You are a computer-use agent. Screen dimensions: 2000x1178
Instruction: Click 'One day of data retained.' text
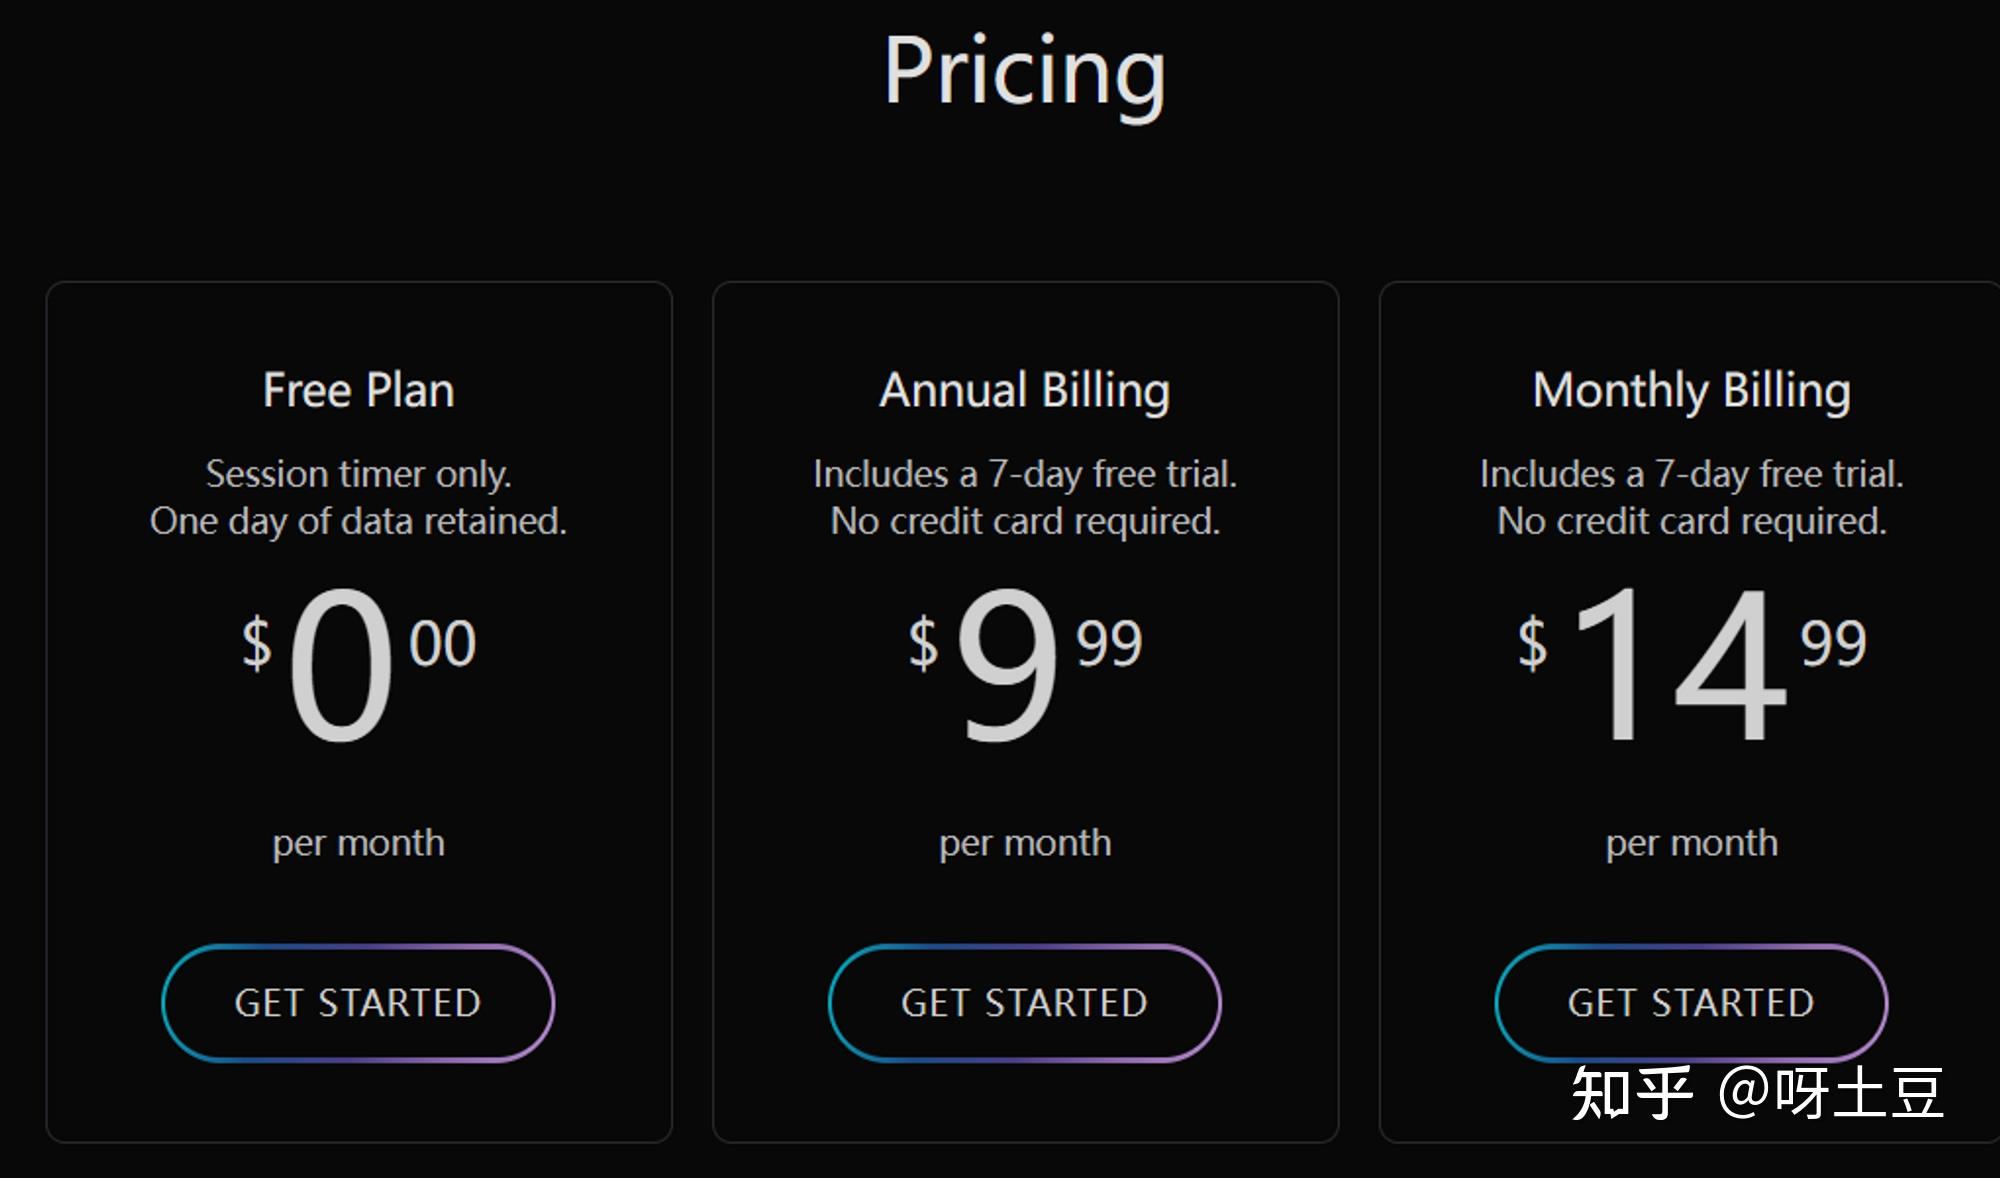358,521
